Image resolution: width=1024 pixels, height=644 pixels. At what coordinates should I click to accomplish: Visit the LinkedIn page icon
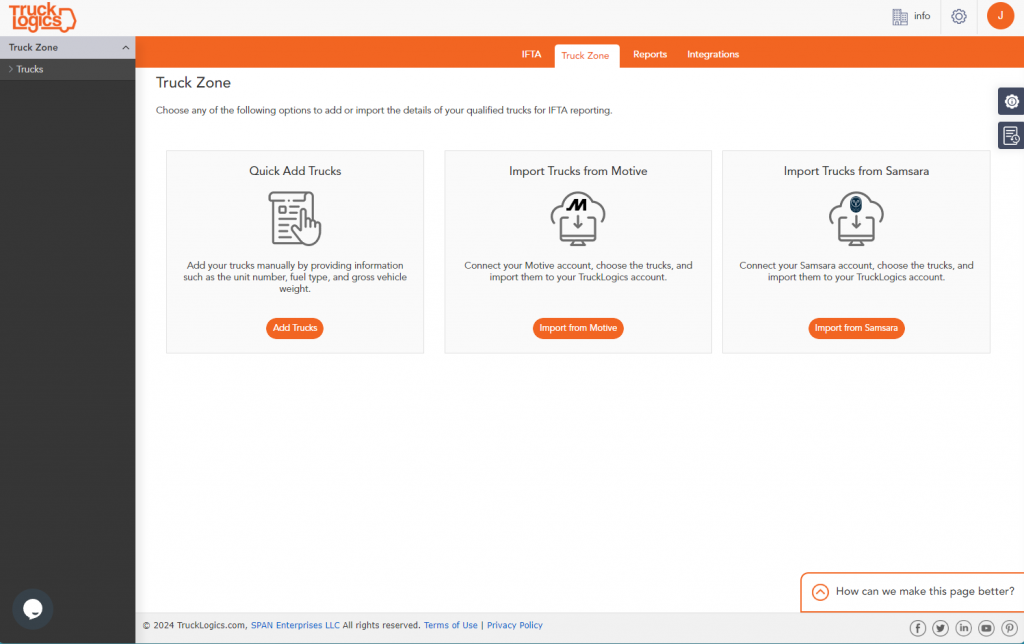[x=963, y=628]
